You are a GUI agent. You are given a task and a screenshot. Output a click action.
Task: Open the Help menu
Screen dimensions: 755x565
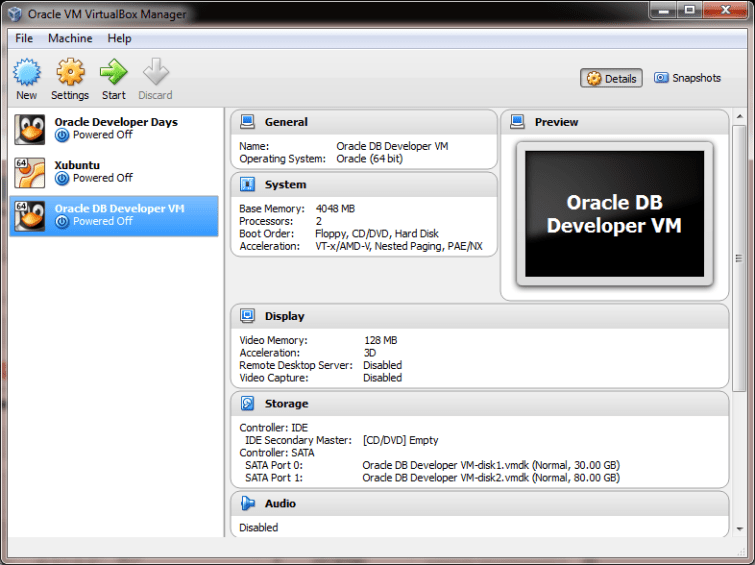(x=120, y=38)
